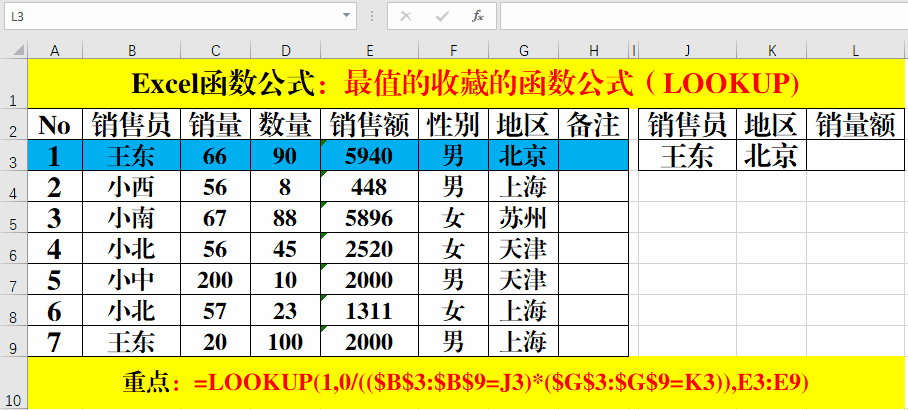The image size is (908, 410).
Task: Select column B header
Action: (131, 51)
